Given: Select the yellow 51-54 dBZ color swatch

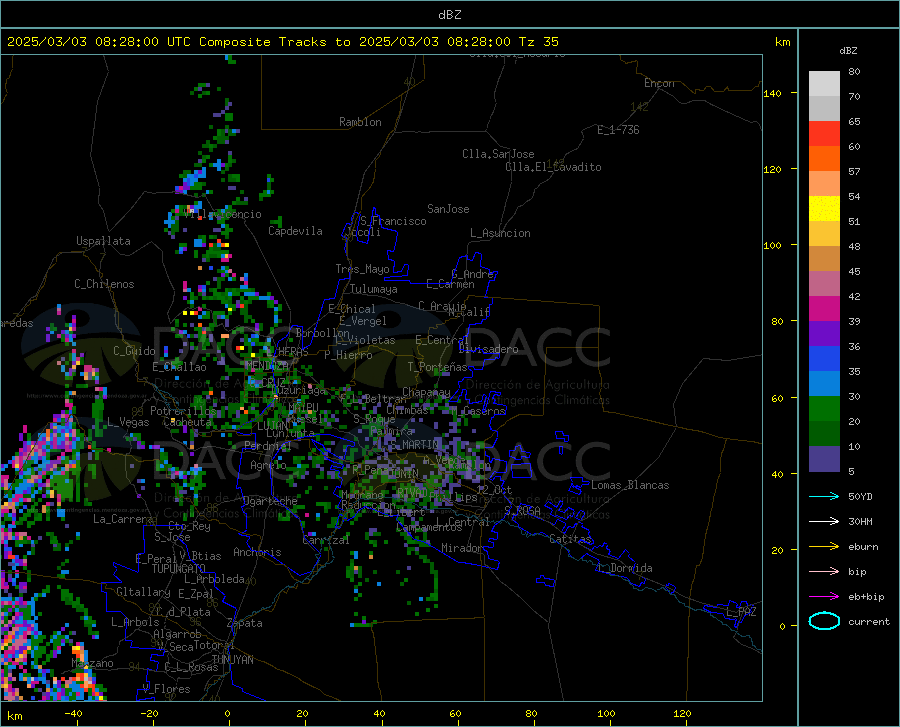Looking at the screenshot, I should click(824, 209).
